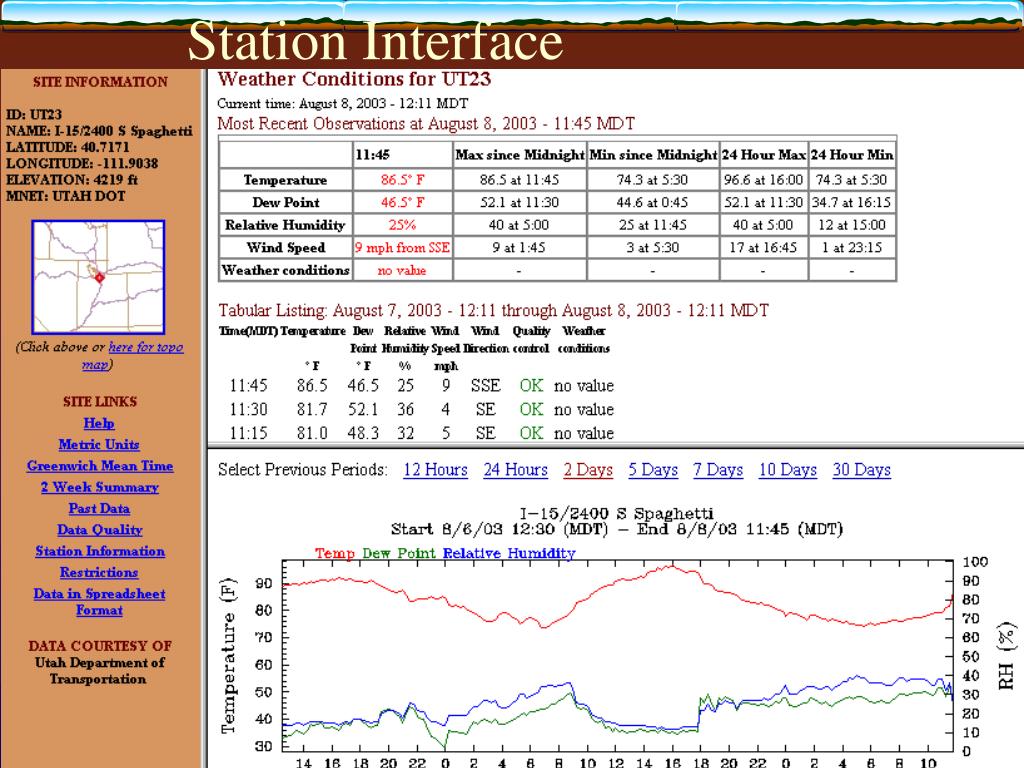Click the red Temp legend label

tap(335, 553)
